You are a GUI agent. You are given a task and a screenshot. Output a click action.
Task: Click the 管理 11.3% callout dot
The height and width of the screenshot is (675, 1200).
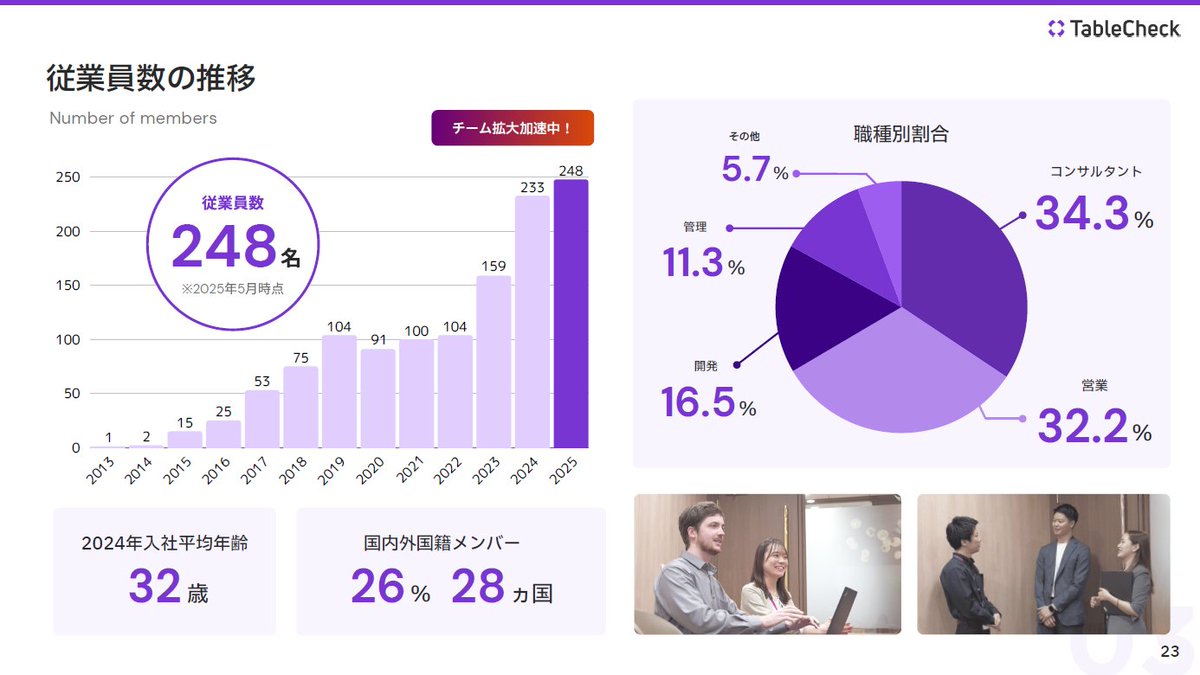729,227
